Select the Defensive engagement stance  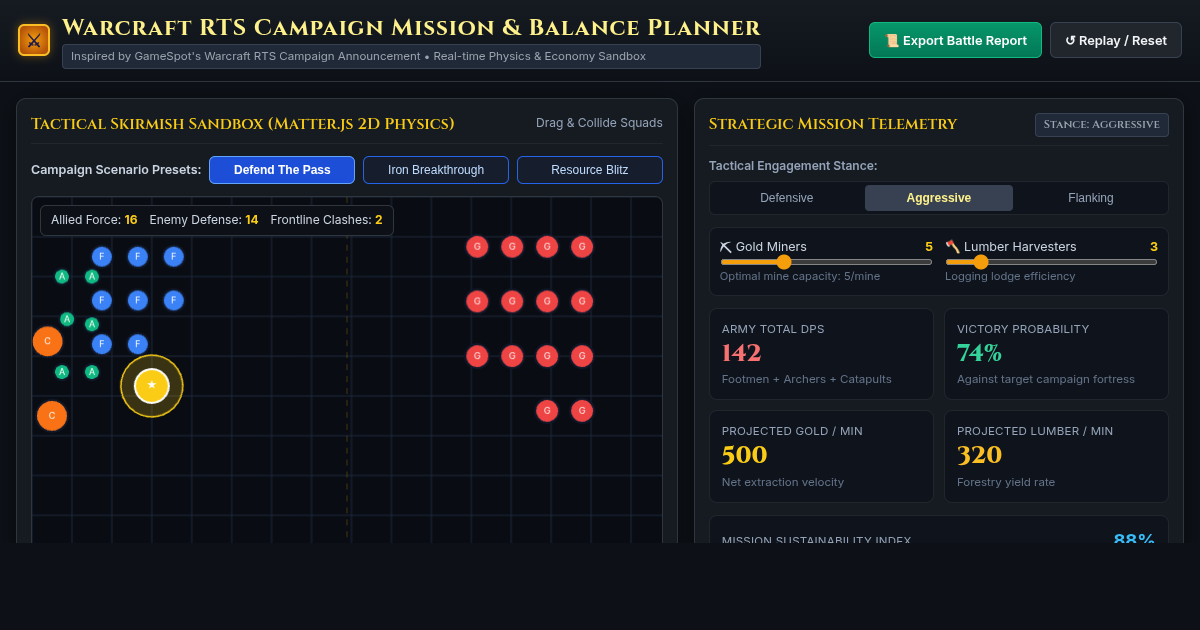coord(787,198)
